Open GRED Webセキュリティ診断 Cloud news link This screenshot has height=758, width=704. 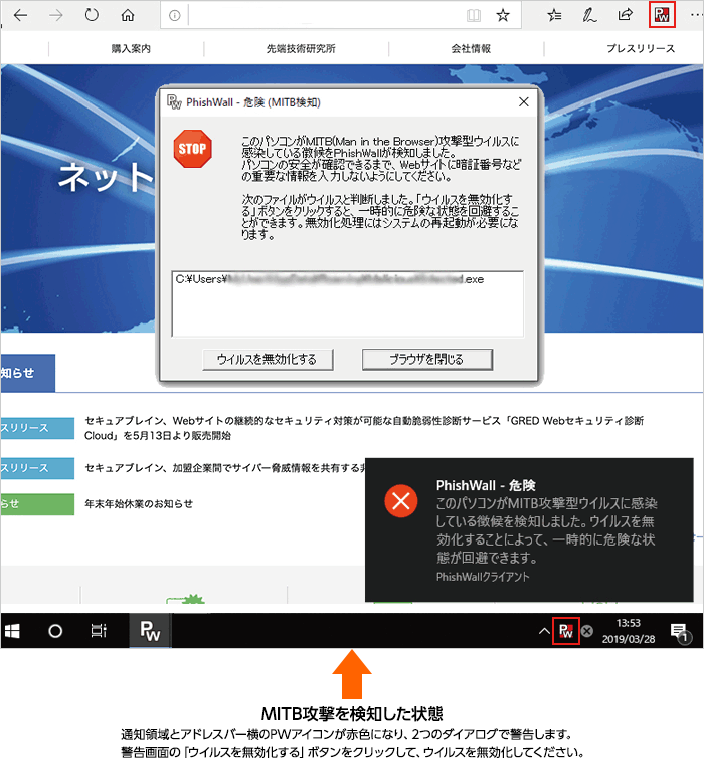pos(364,428)
